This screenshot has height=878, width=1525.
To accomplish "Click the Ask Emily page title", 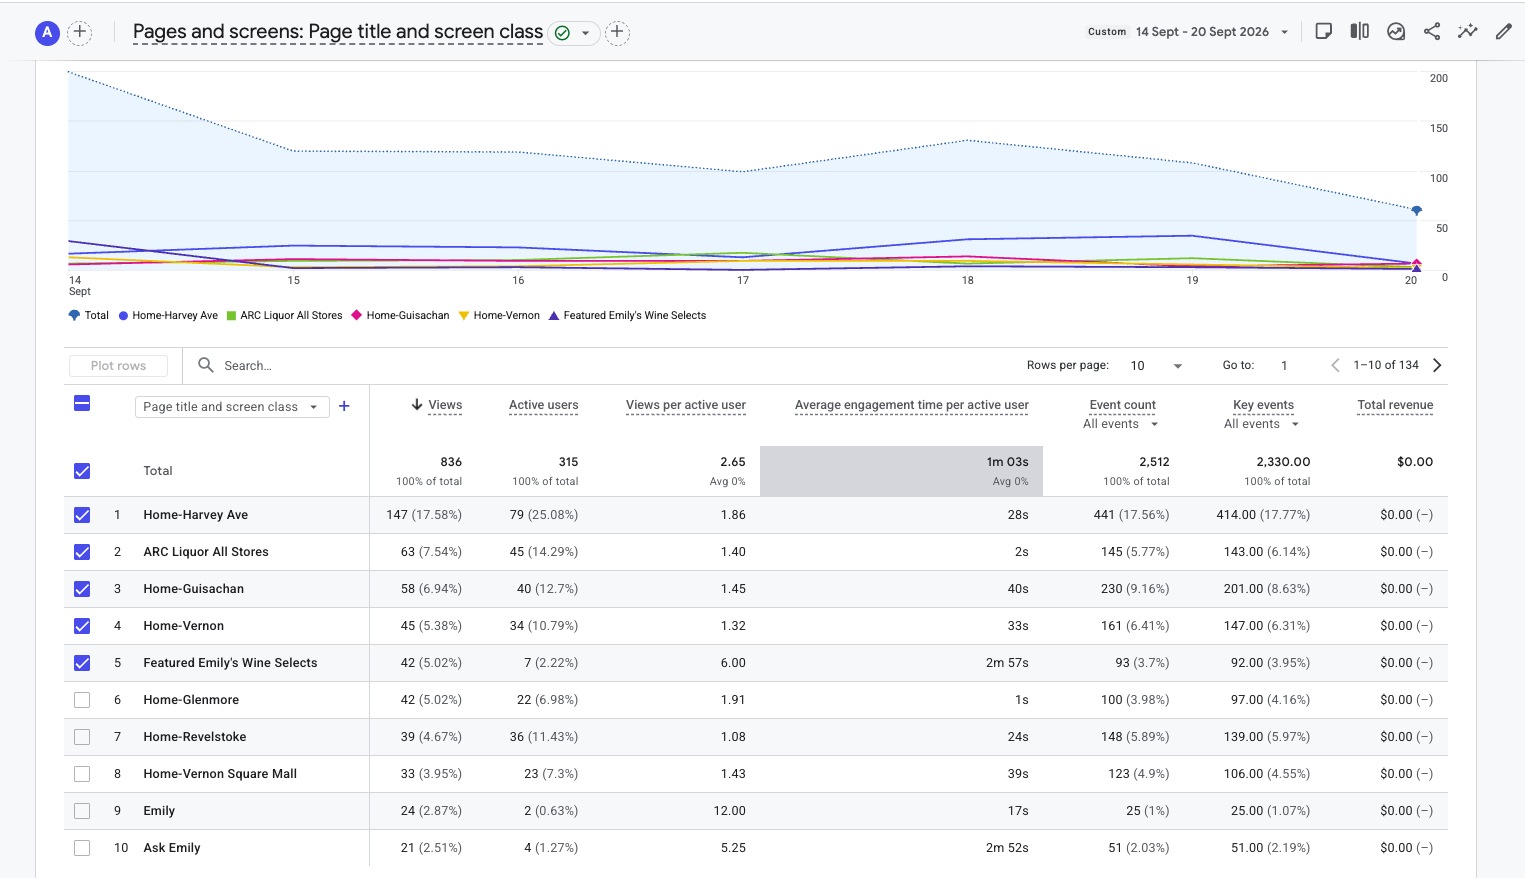I will (172, 848).
